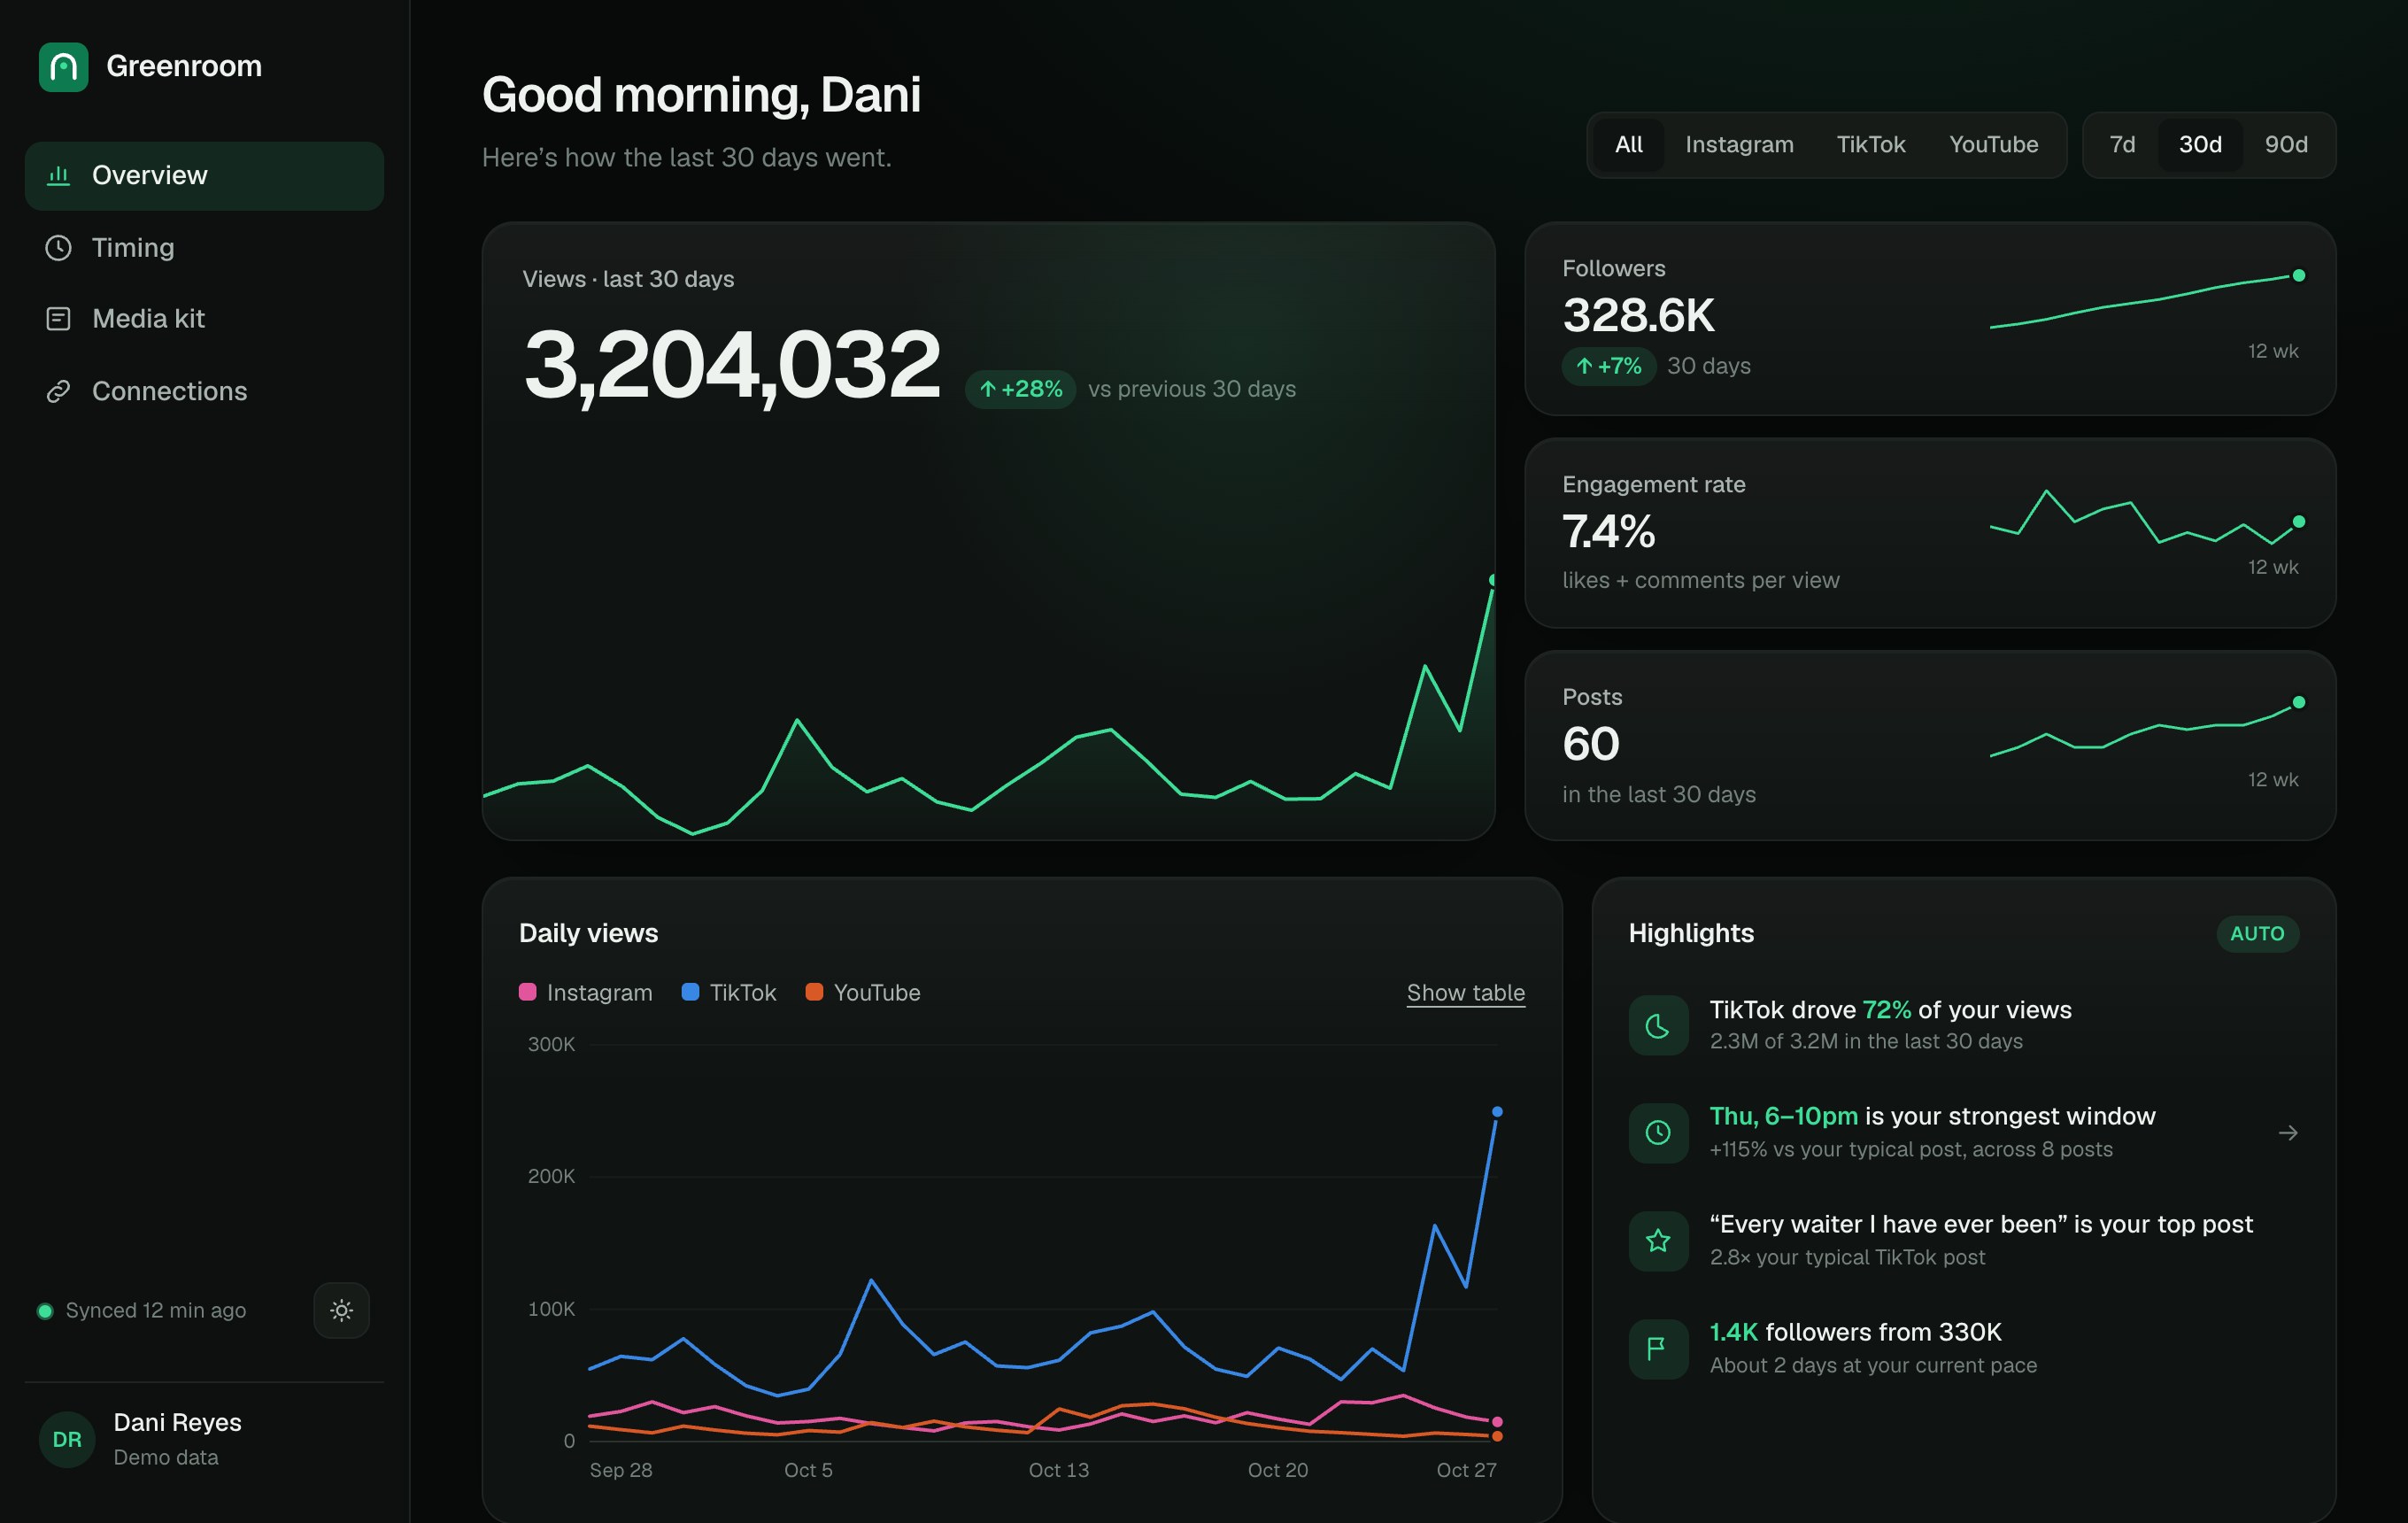Click the DR avatar for Dani Reyes
Screen dimensions: 2408x1523
click(x=67, y=1439)
